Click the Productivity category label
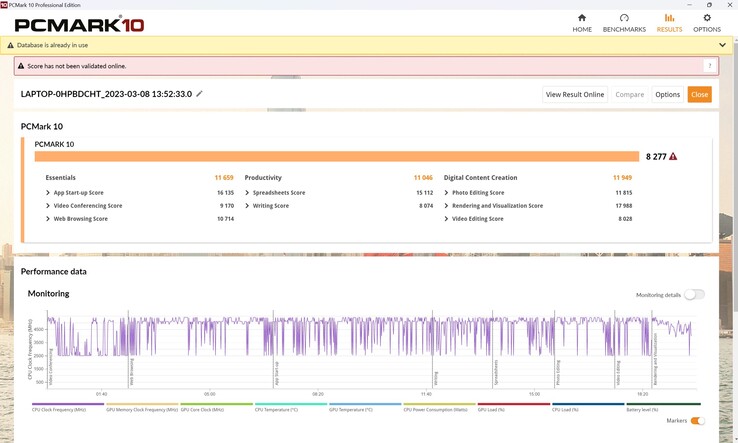The image size is (738, 443). pos(263,177)
